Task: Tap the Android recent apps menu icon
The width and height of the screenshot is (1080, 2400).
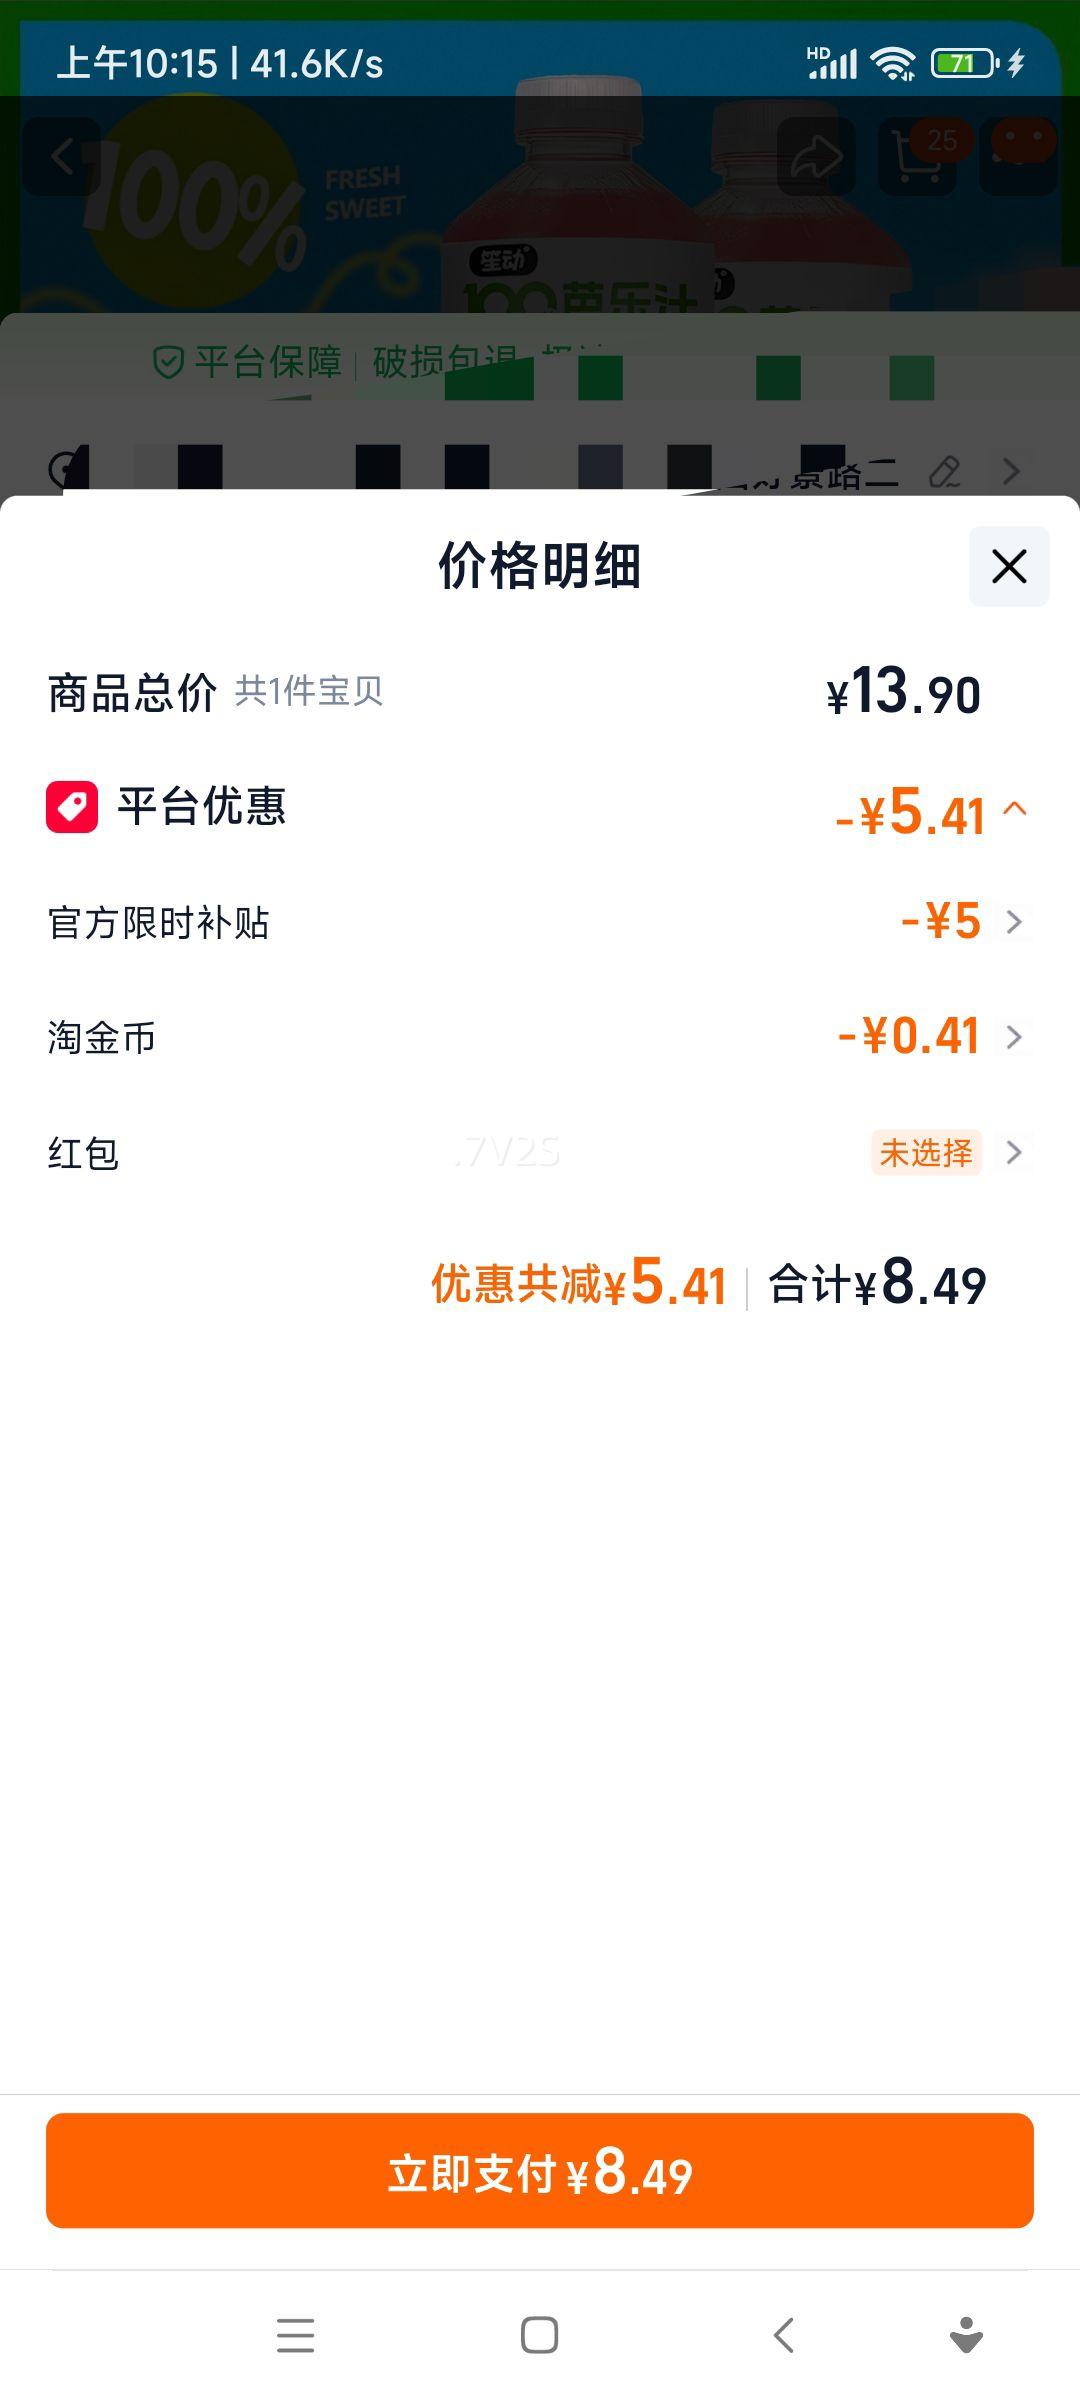Action: (x=295, y=2335)
